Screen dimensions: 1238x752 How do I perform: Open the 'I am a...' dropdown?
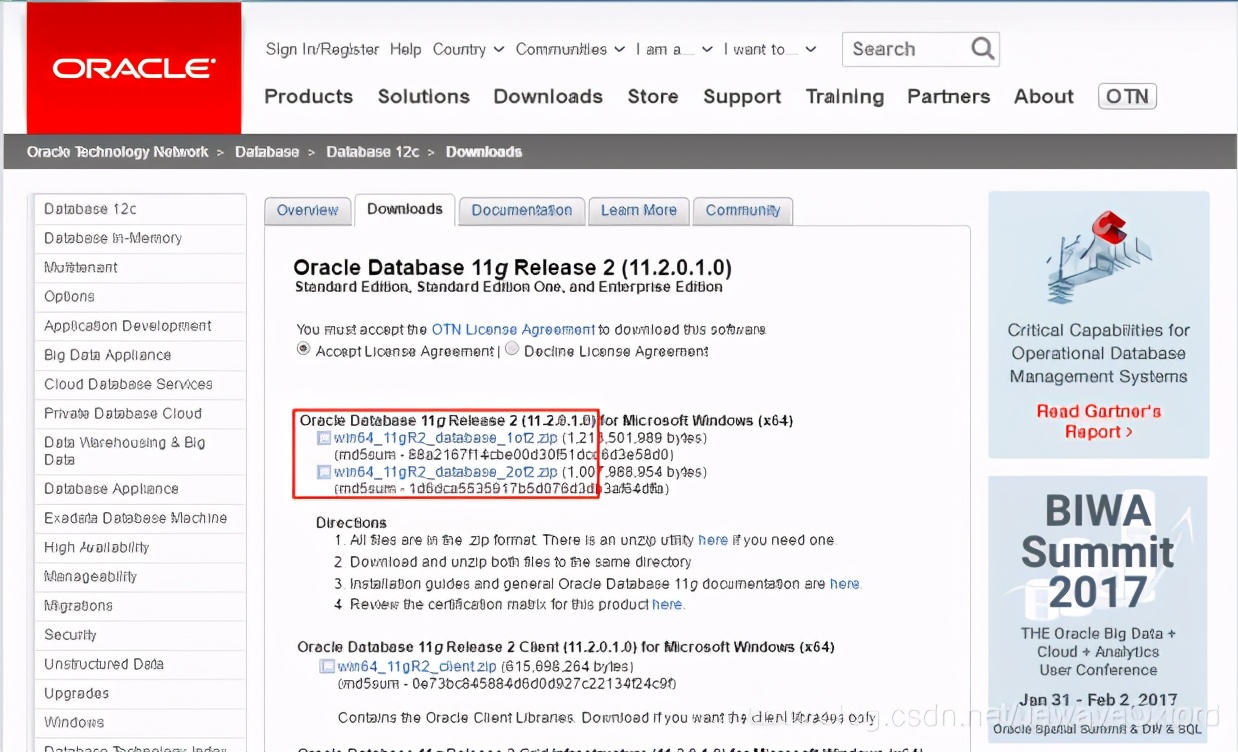tap(674, 49)
